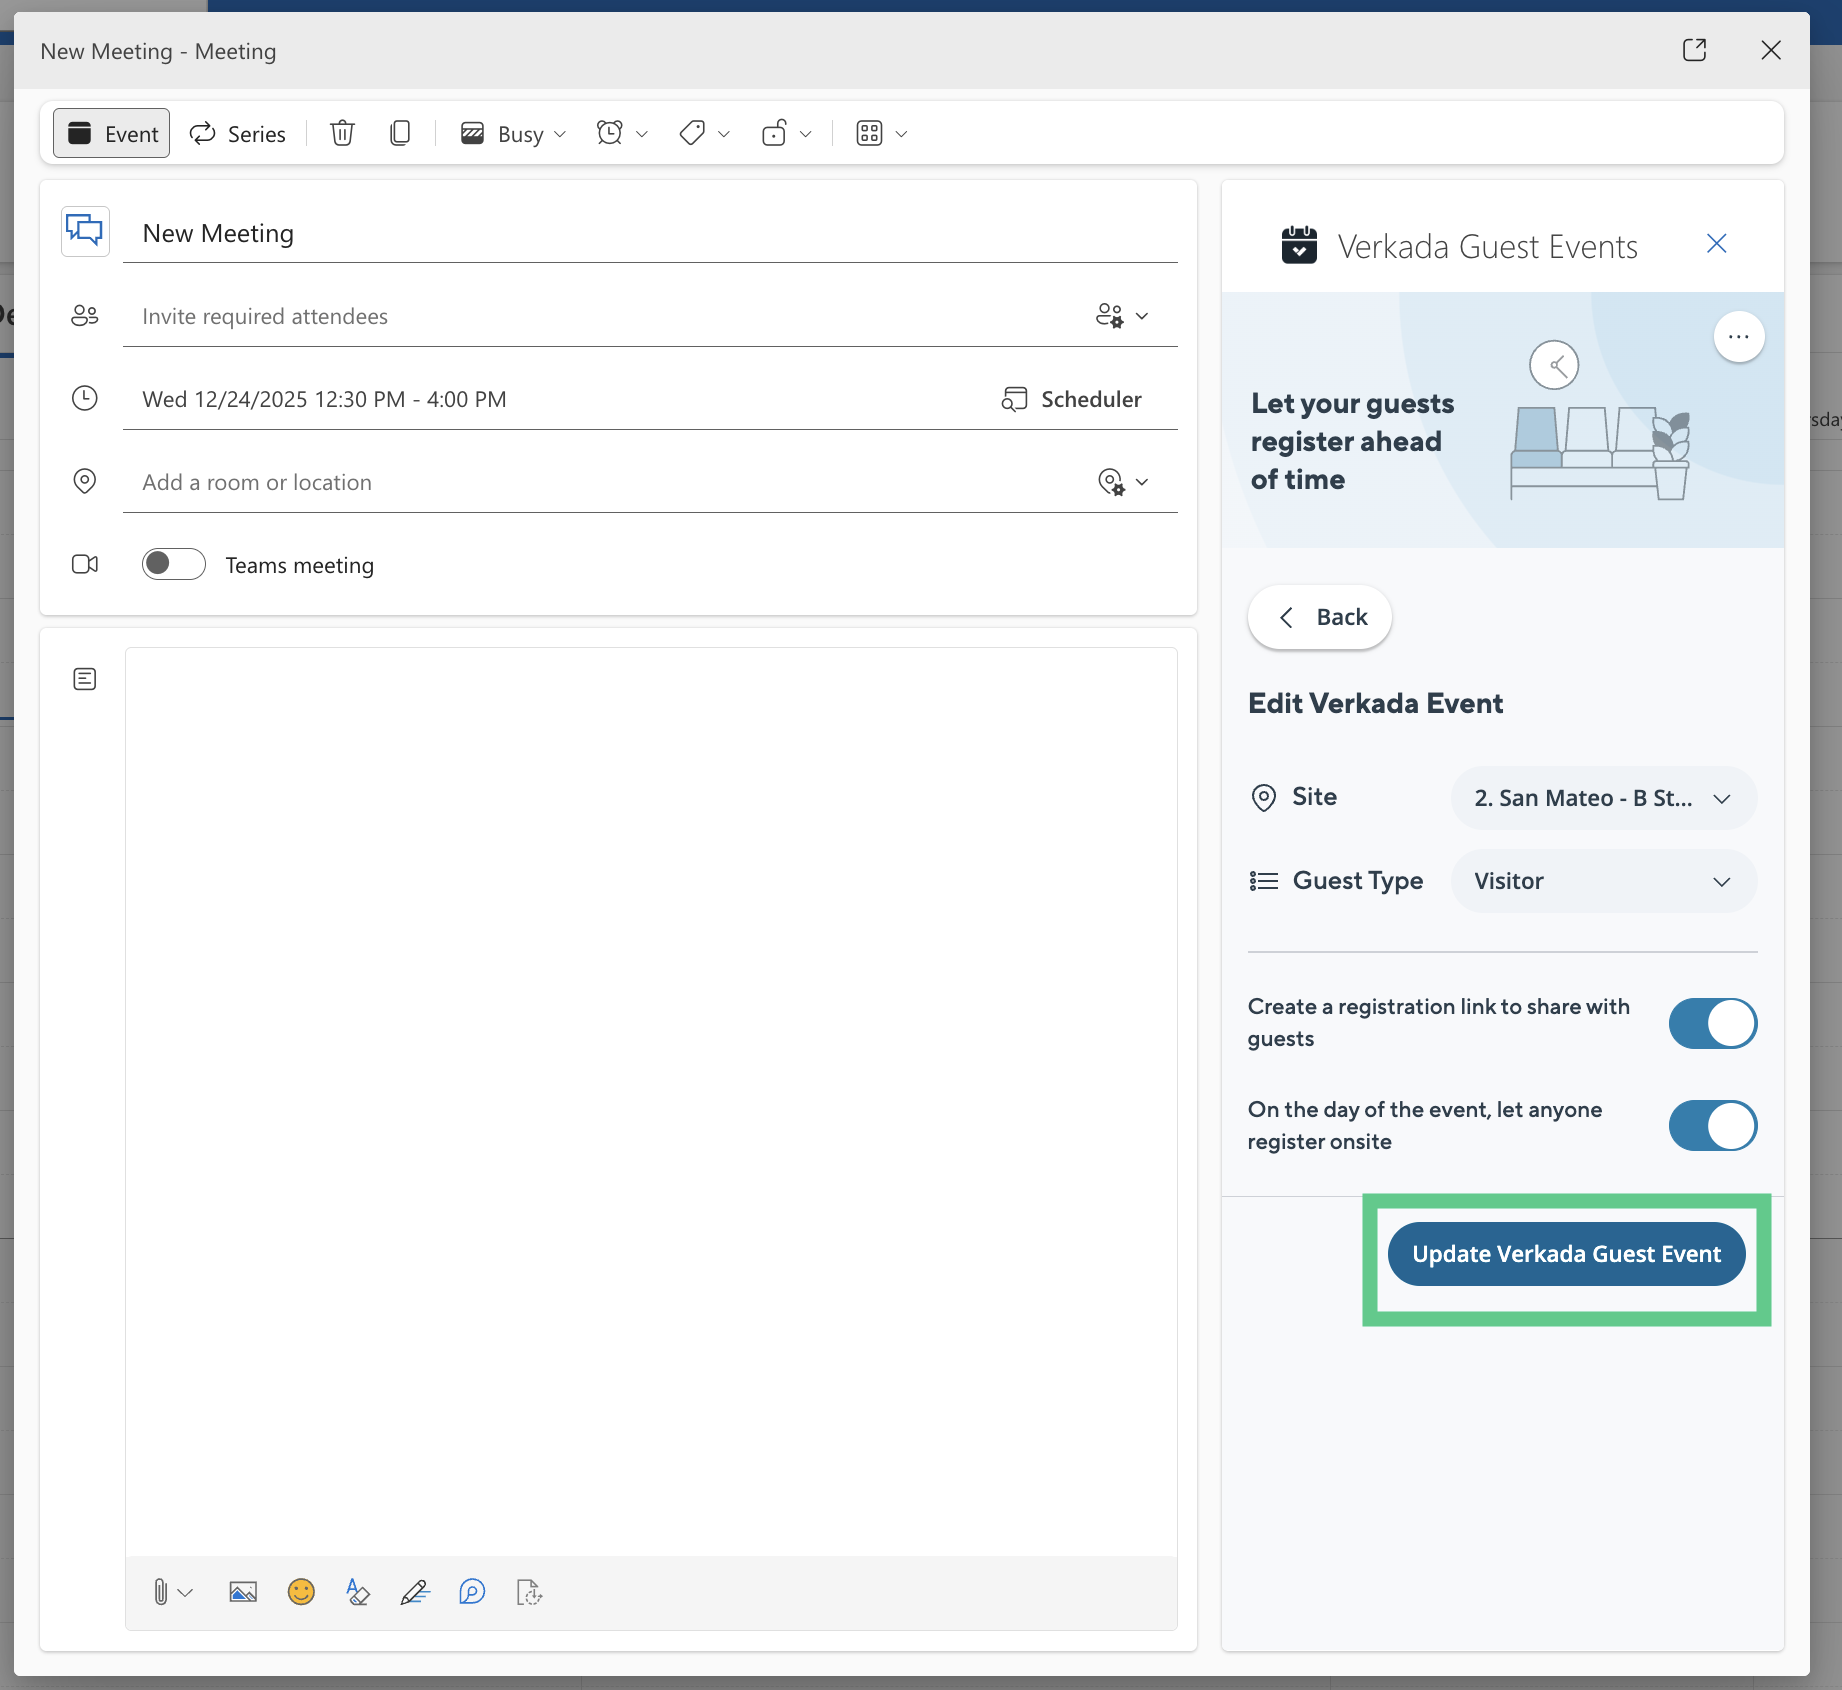Open the Busy status dropdown

pos(514,134)
